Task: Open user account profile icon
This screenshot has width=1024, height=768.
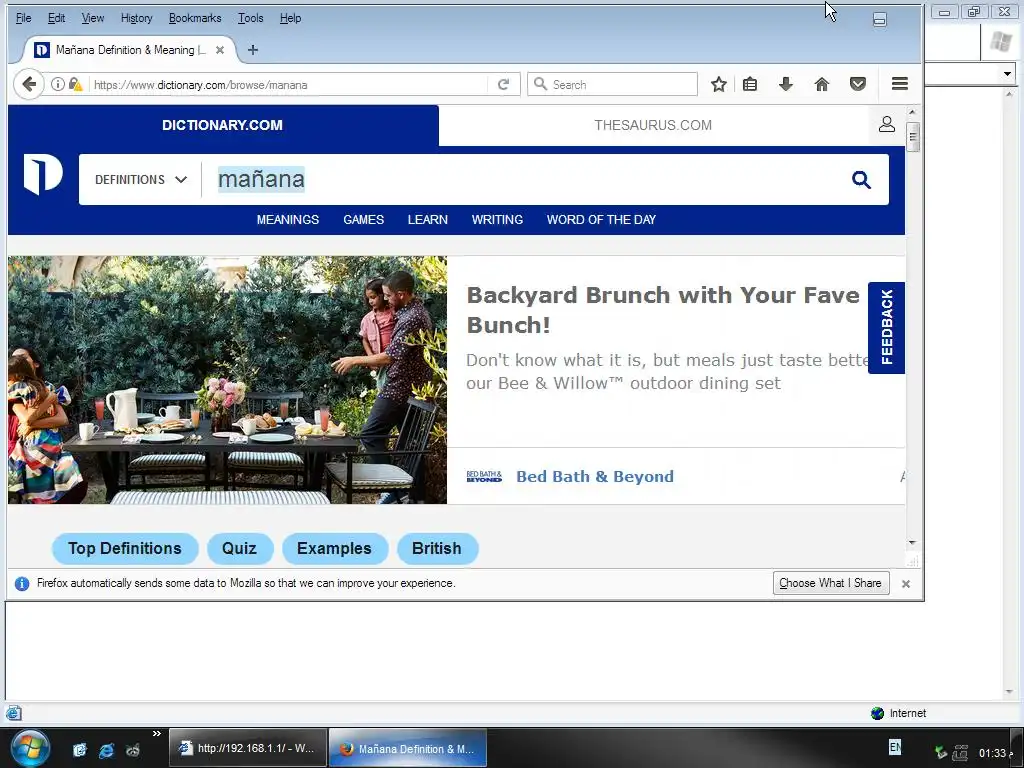Action: (886, 124)
